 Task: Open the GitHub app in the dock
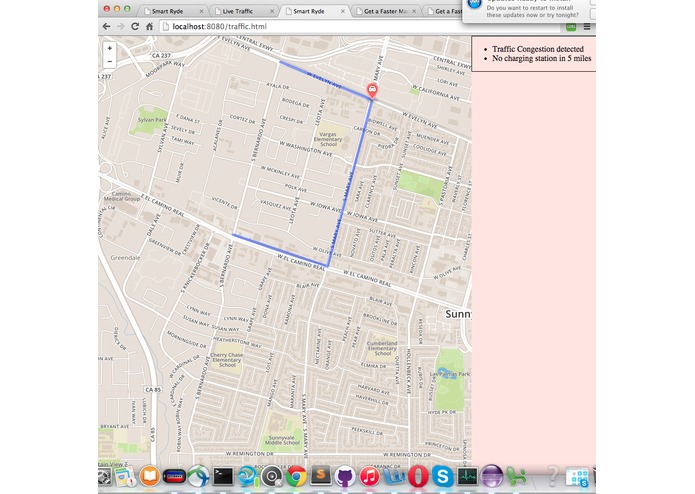tap(345, 476)
